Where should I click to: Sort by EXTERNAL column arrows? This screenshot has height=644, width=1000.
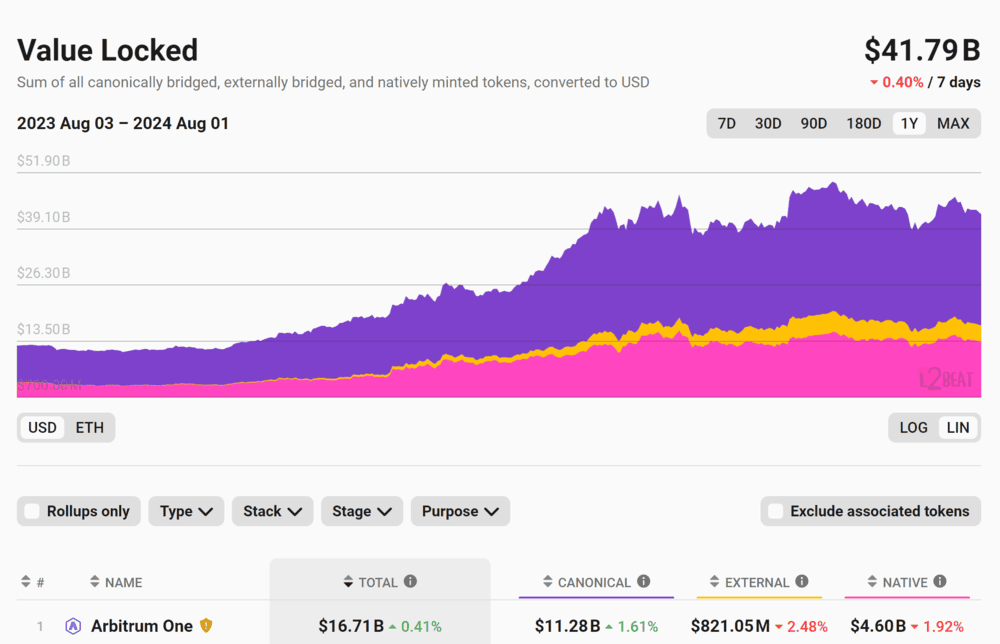coord(714,581)
